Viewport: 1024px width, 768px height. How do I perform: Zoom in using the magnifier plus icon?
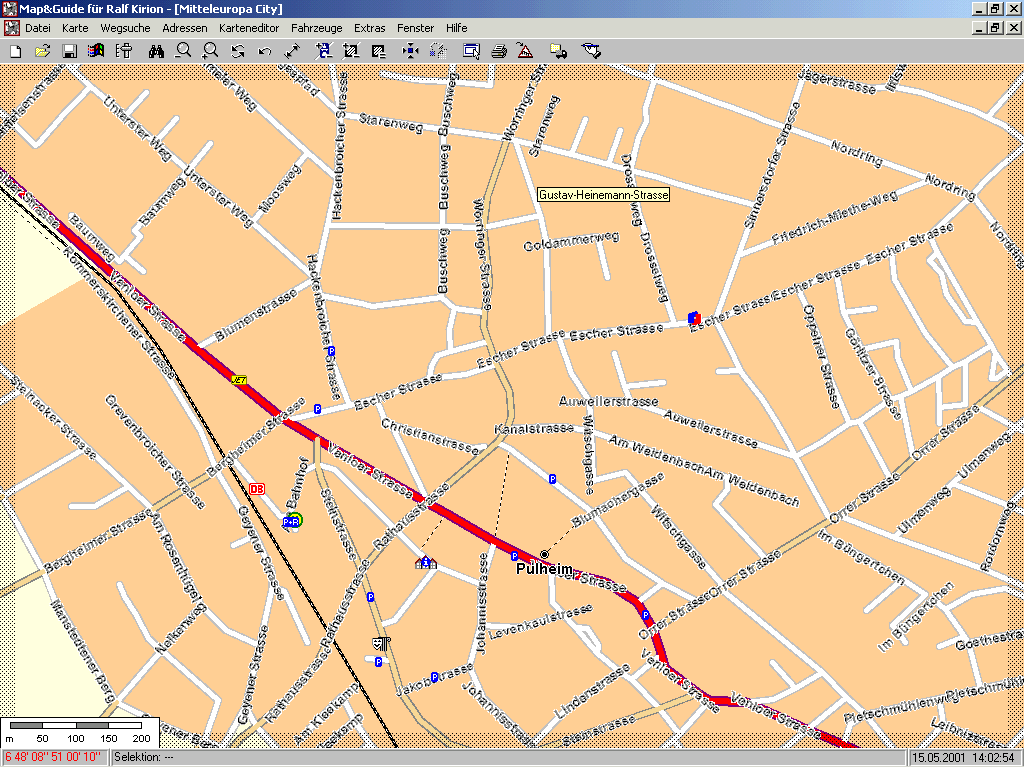(x=210, y=51)
